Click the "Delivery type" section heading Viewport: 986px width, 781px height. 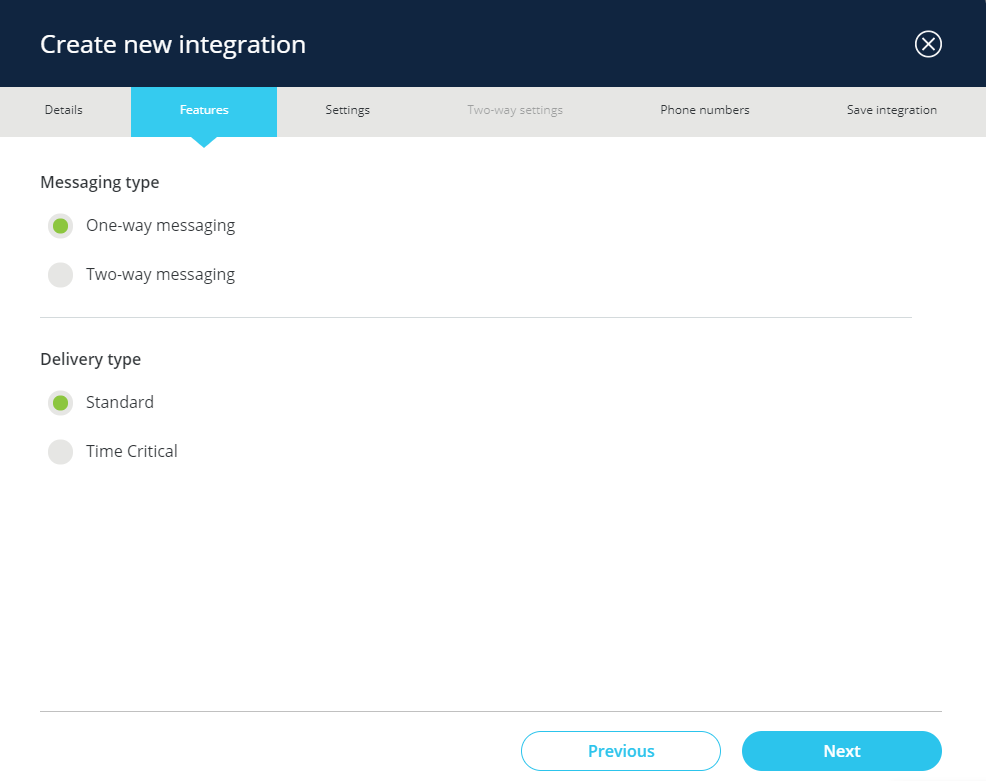90,360
